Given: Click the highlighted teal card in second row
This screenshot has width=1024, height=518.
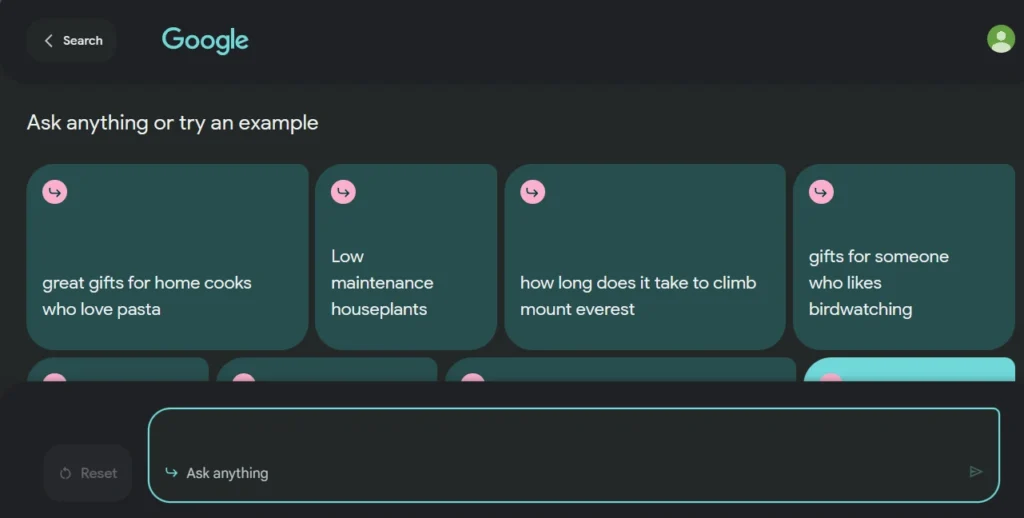Looking at the screenshot, I should point(909,370).
